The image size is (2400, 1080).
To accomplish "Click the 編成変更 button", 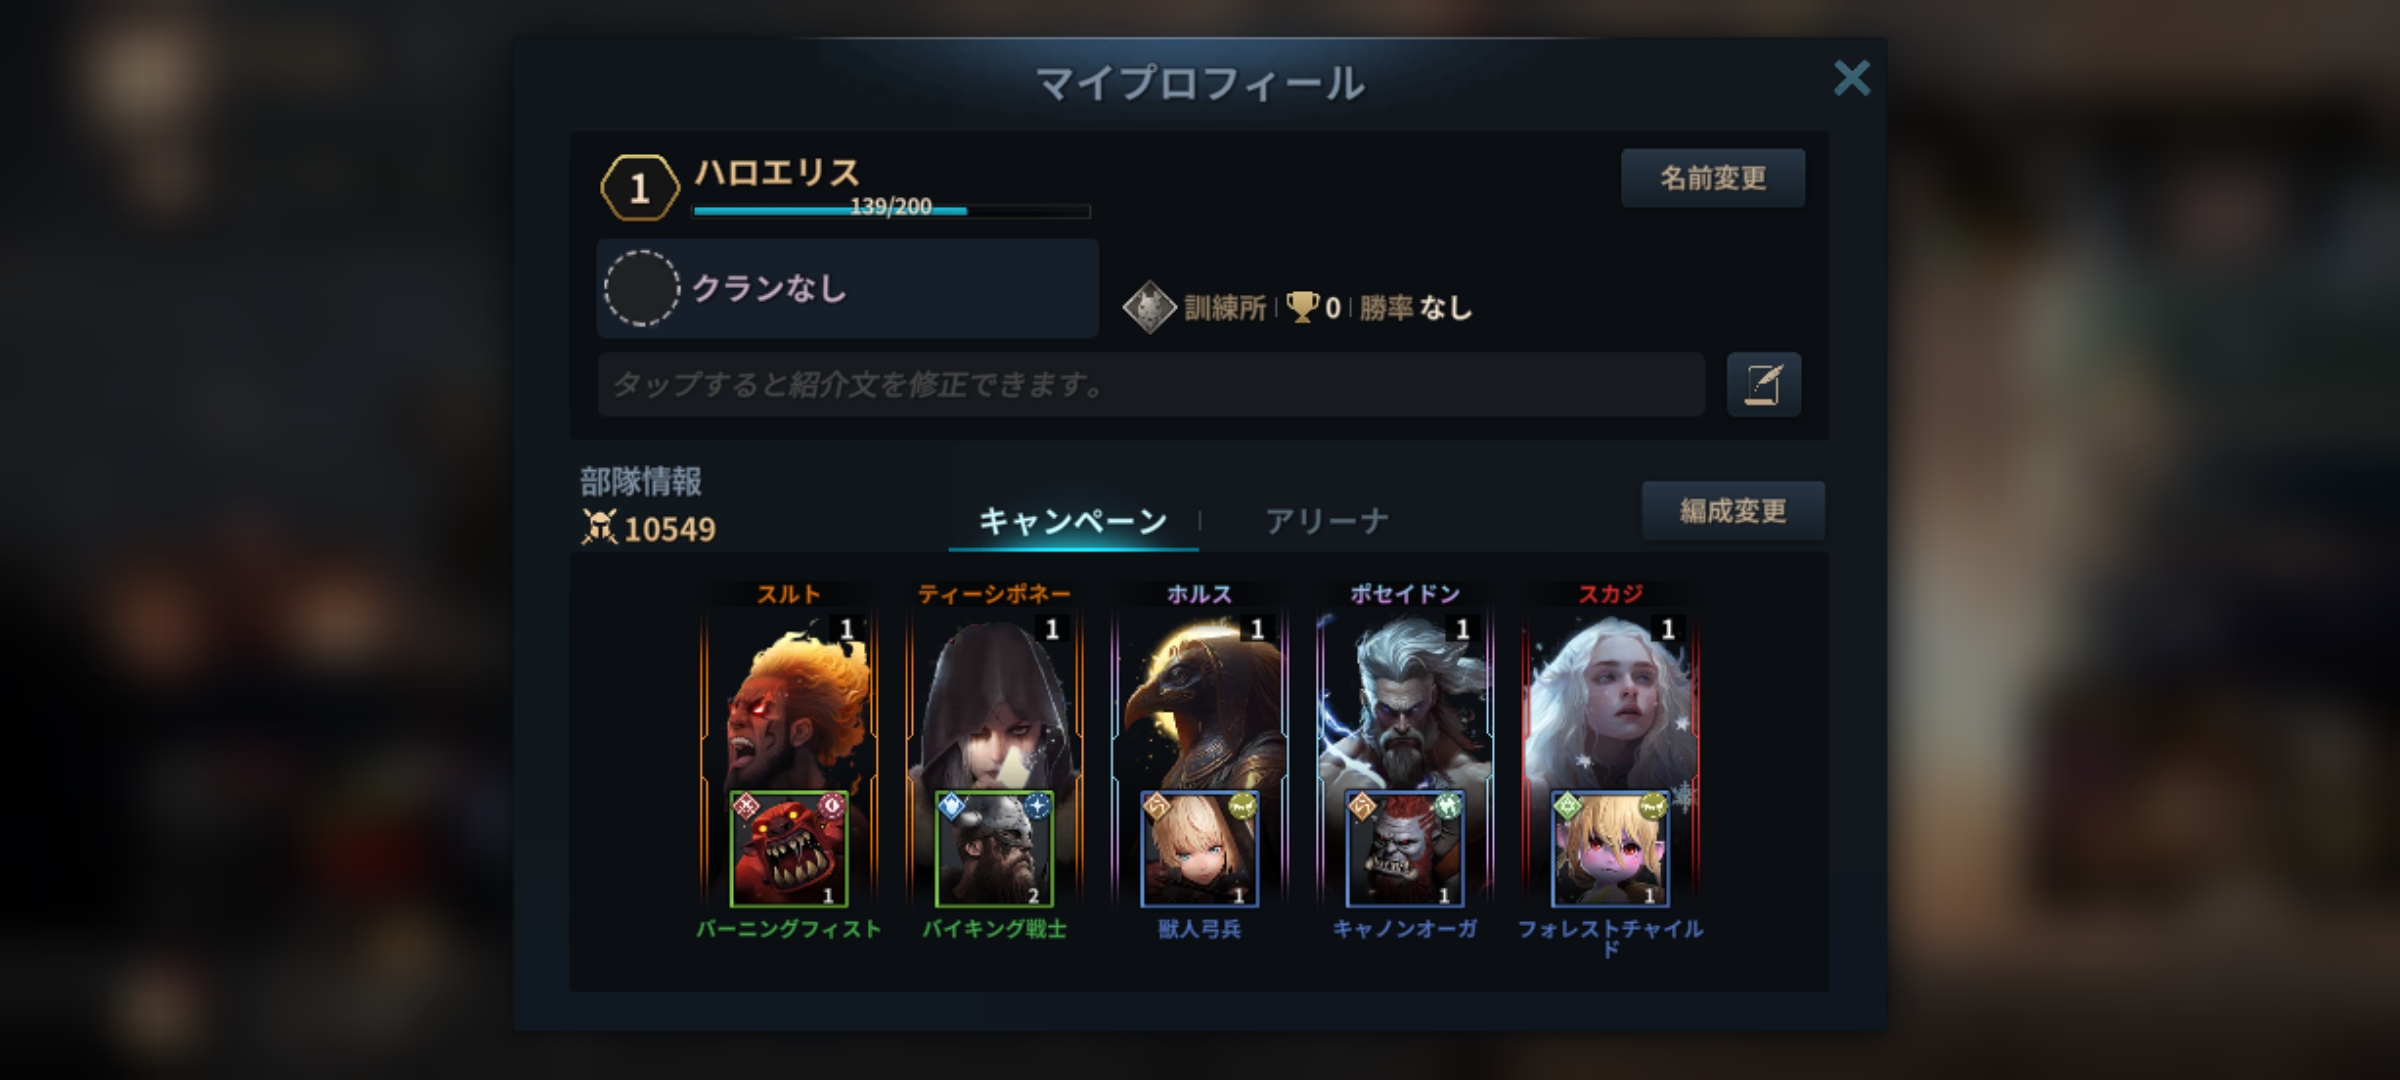I will (1733, 511).
